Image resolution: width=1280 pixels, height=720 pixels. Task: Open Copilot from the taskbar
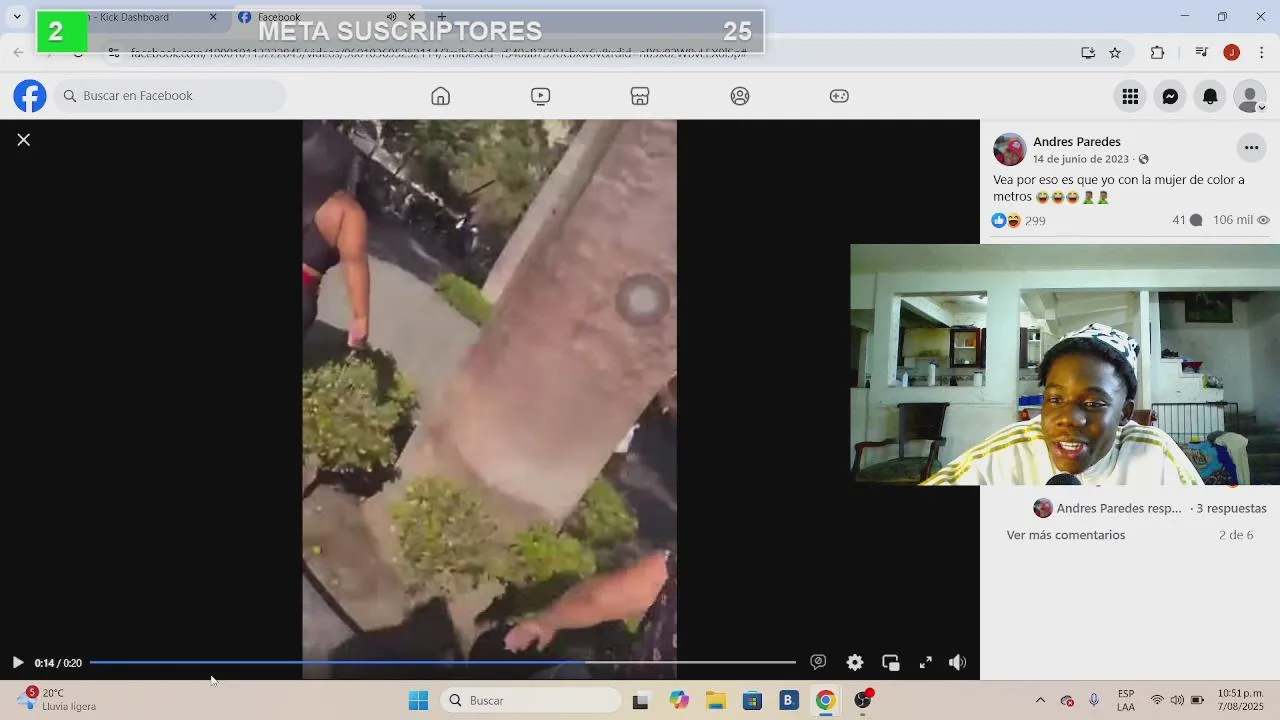click(x=679, y=701)
